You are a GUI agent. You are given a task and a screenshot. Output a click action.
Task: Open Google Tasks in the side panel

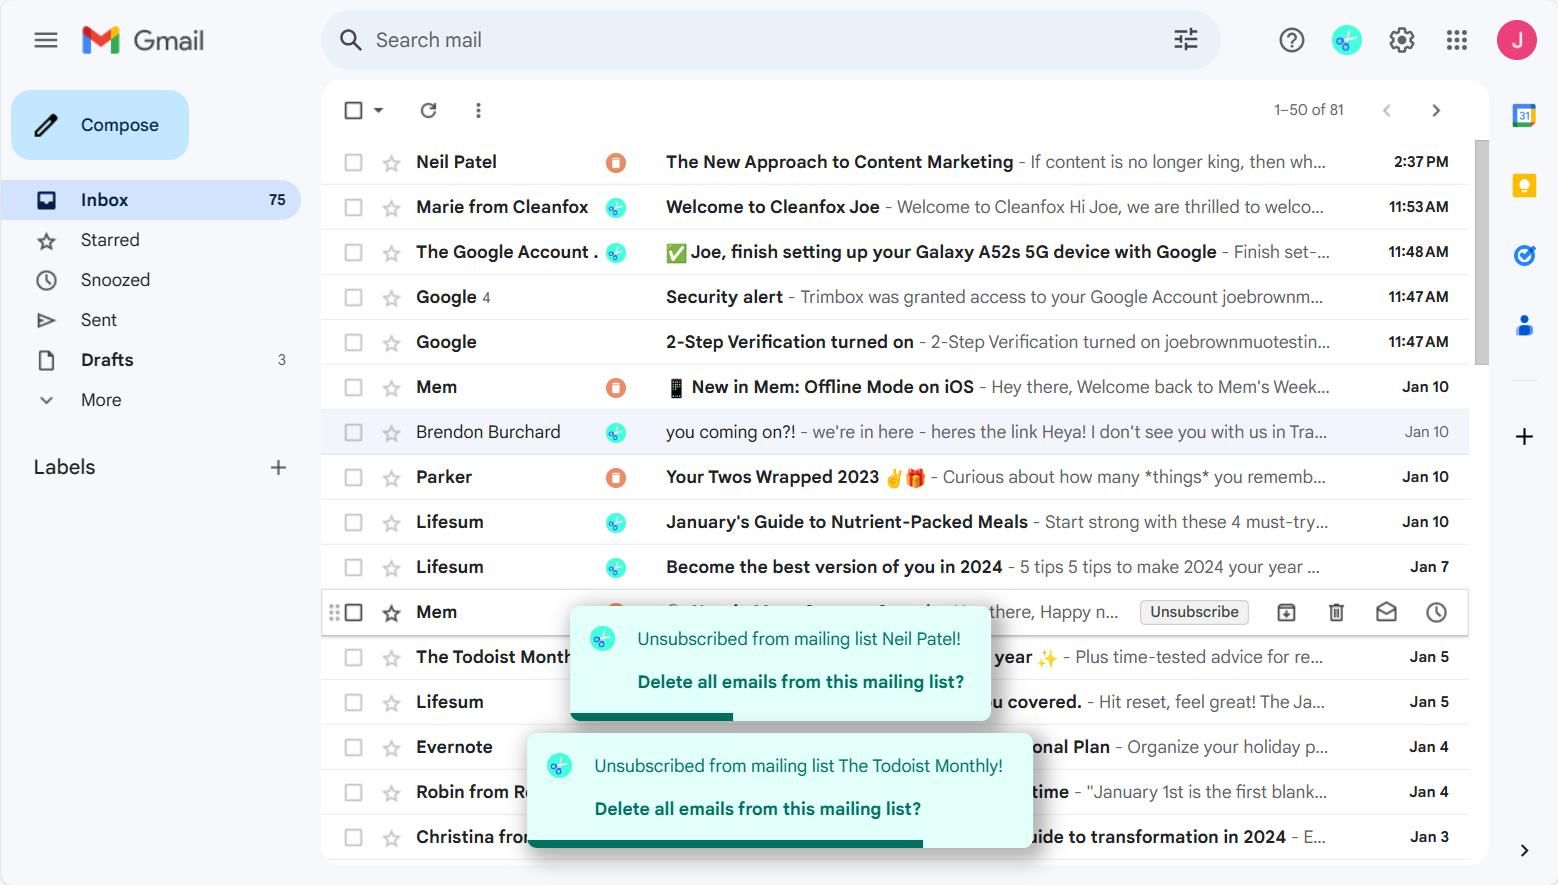coord(1523,255)
